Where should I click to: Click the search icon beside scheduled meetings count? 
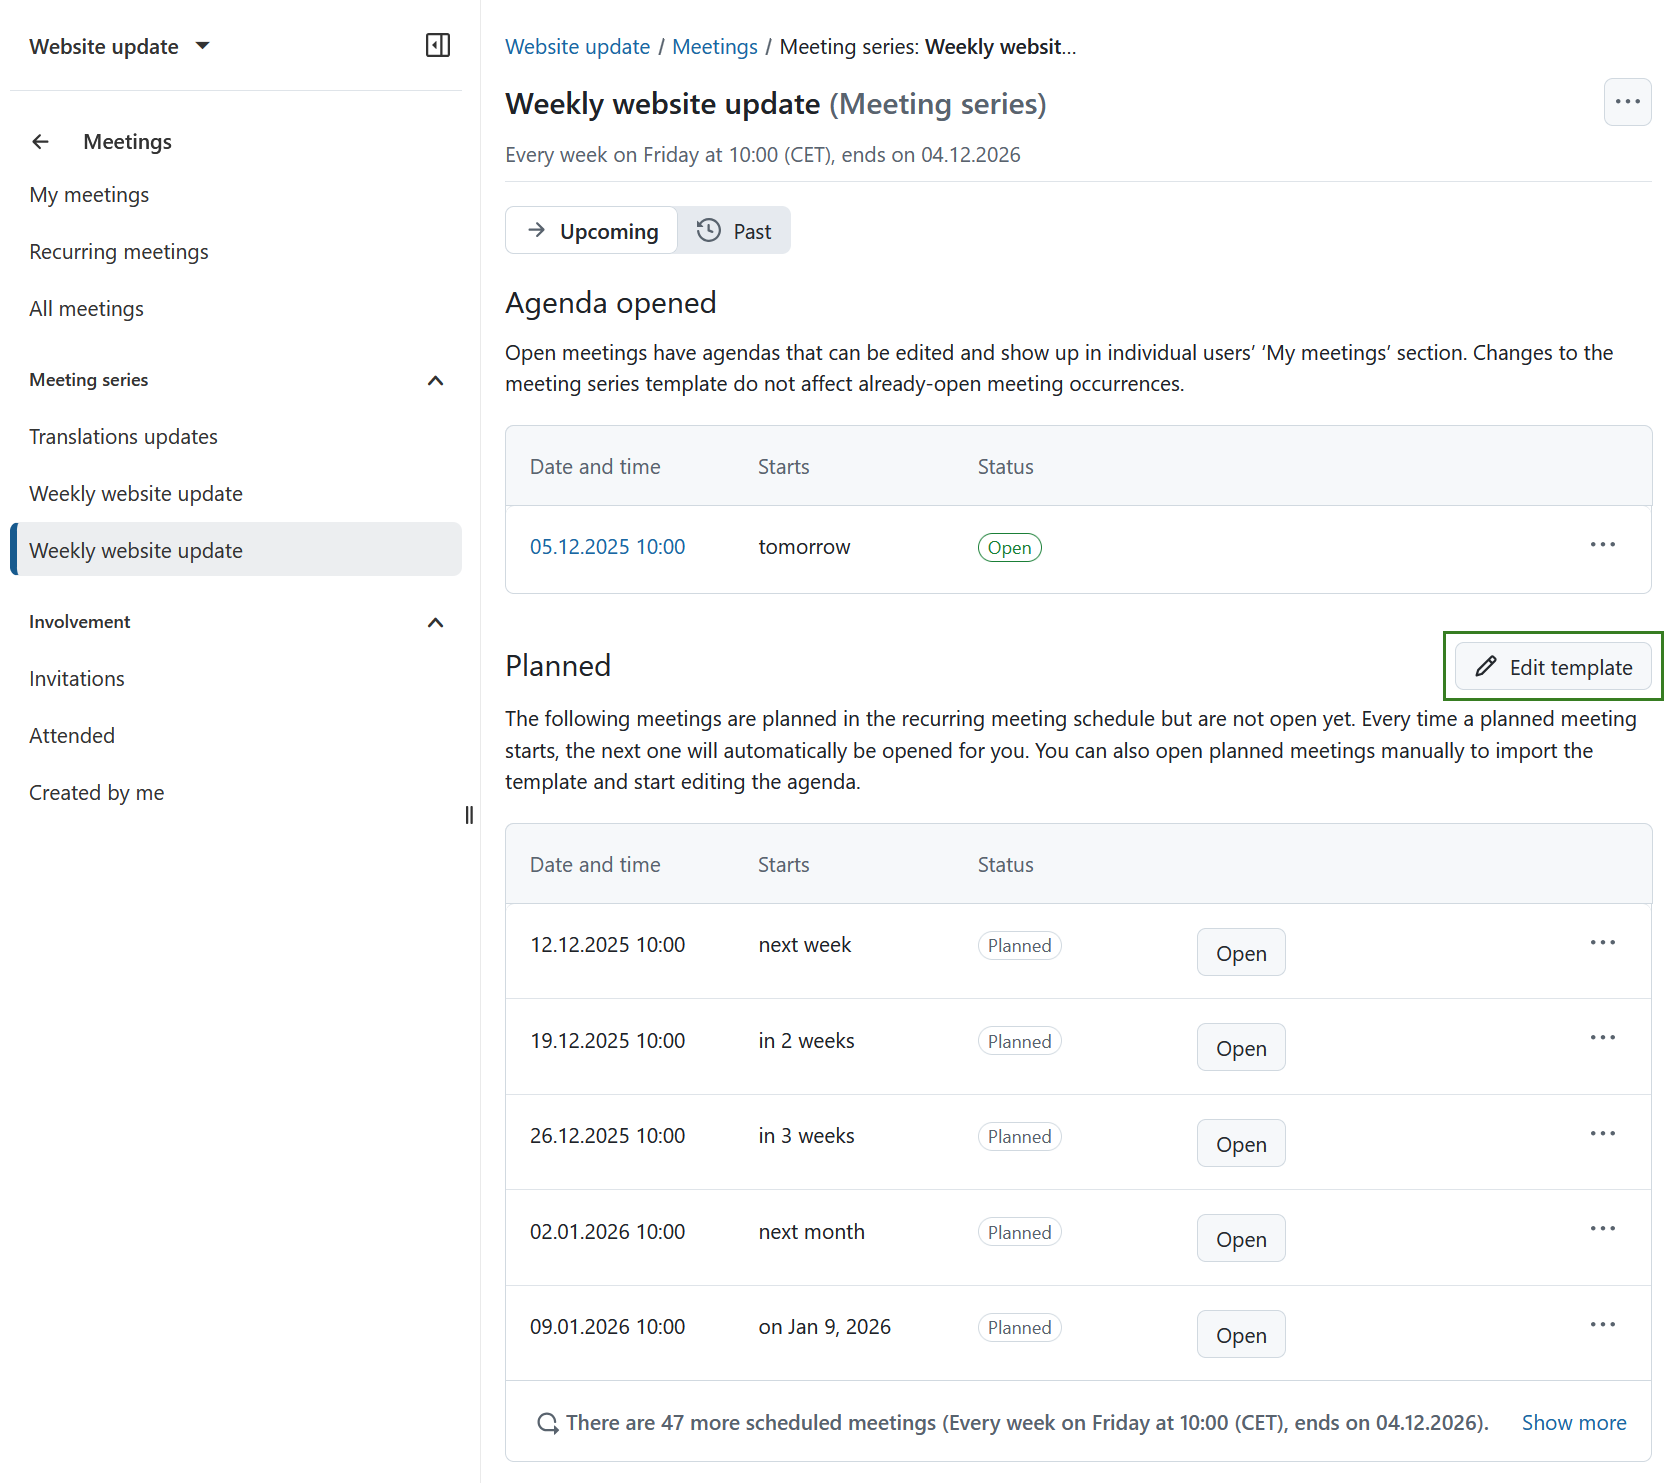[547, 1422]
